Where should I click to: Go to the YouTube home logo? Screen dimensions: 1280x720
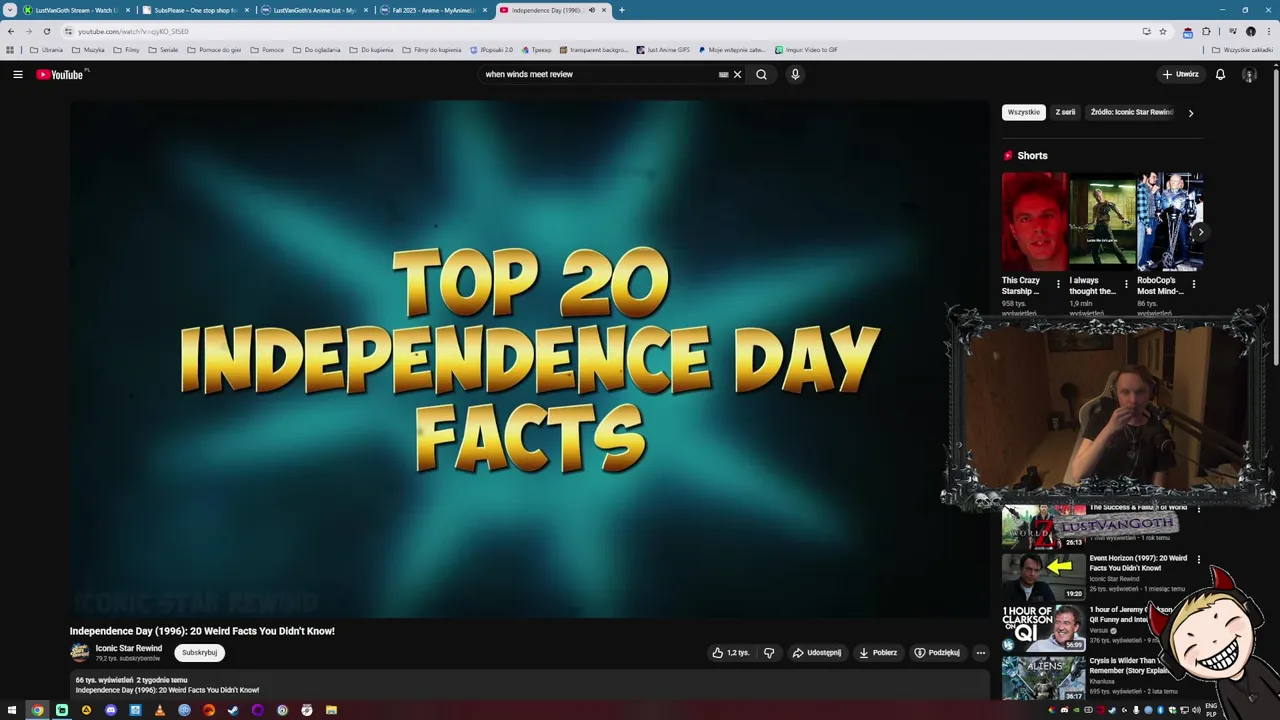60,74
